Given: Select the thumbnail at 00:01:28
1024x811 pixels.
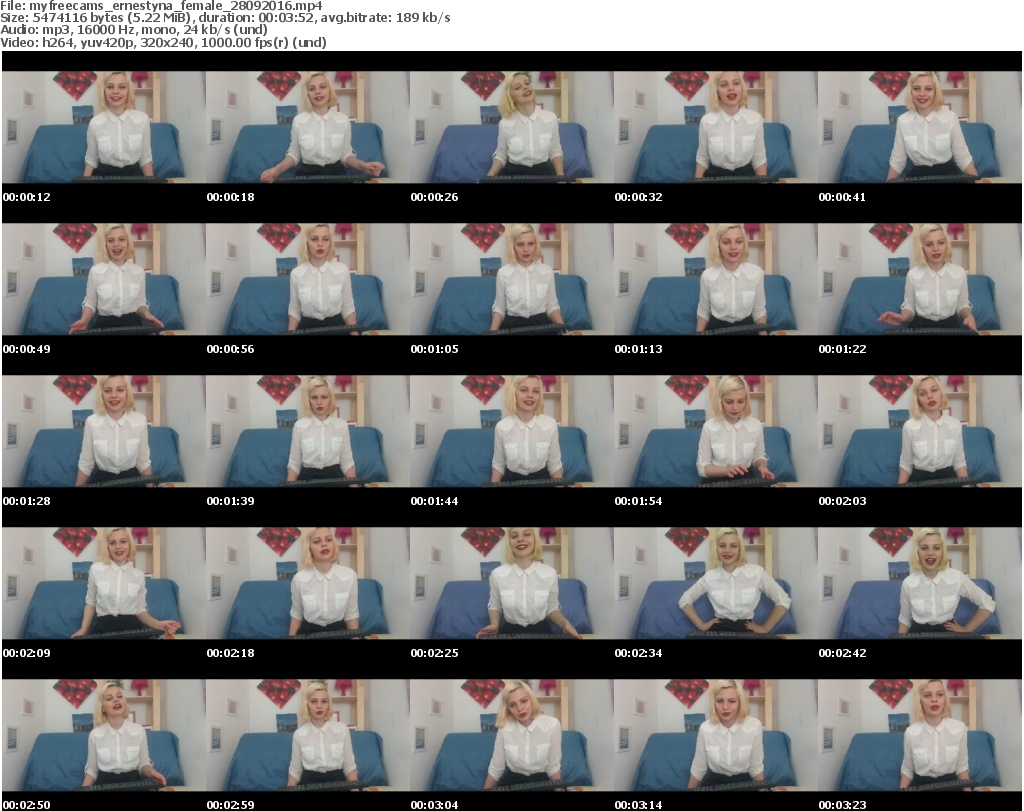Looking at the screenshot, I should click(104, 432).
